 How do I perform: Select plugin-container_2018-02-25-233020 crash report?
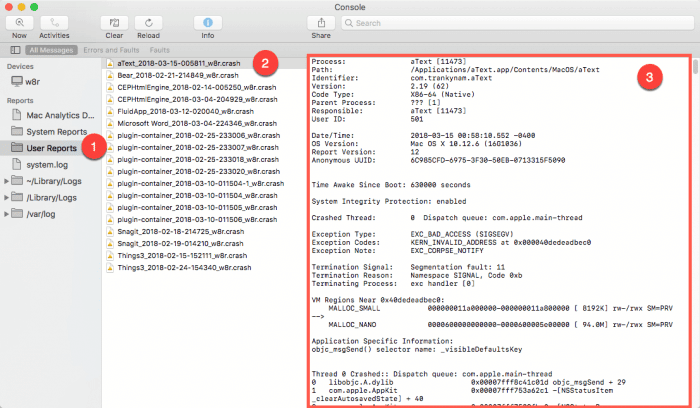tap(199, 171)
